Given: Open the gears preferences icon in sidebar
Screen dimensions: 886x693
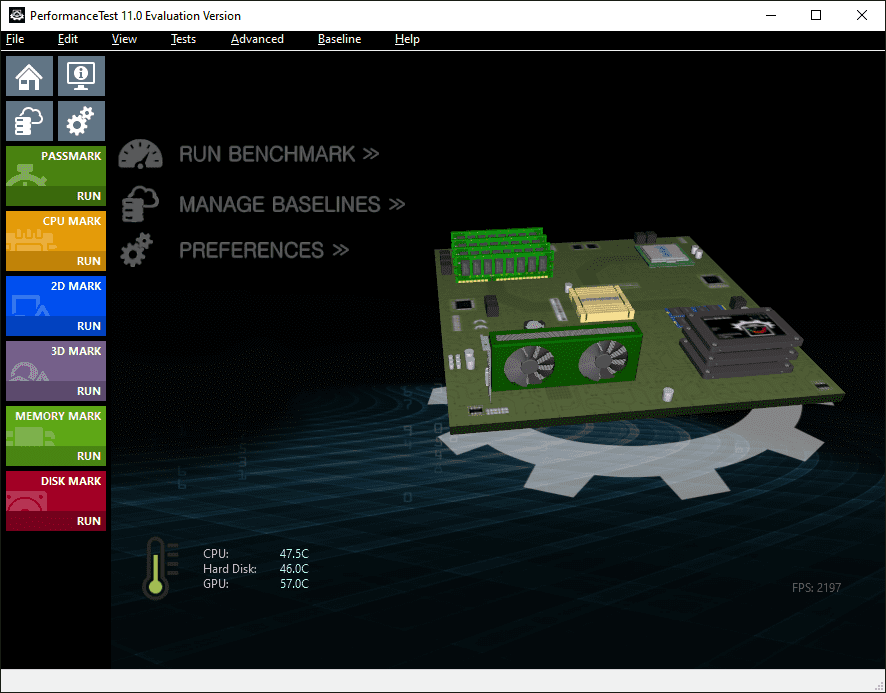Looking at the screenshot, I should click(81, 121).
